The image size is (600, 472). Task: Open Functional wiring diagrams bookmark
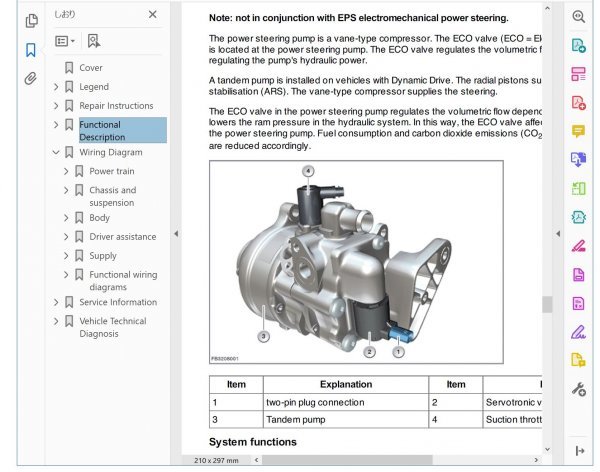coord(123,281)
